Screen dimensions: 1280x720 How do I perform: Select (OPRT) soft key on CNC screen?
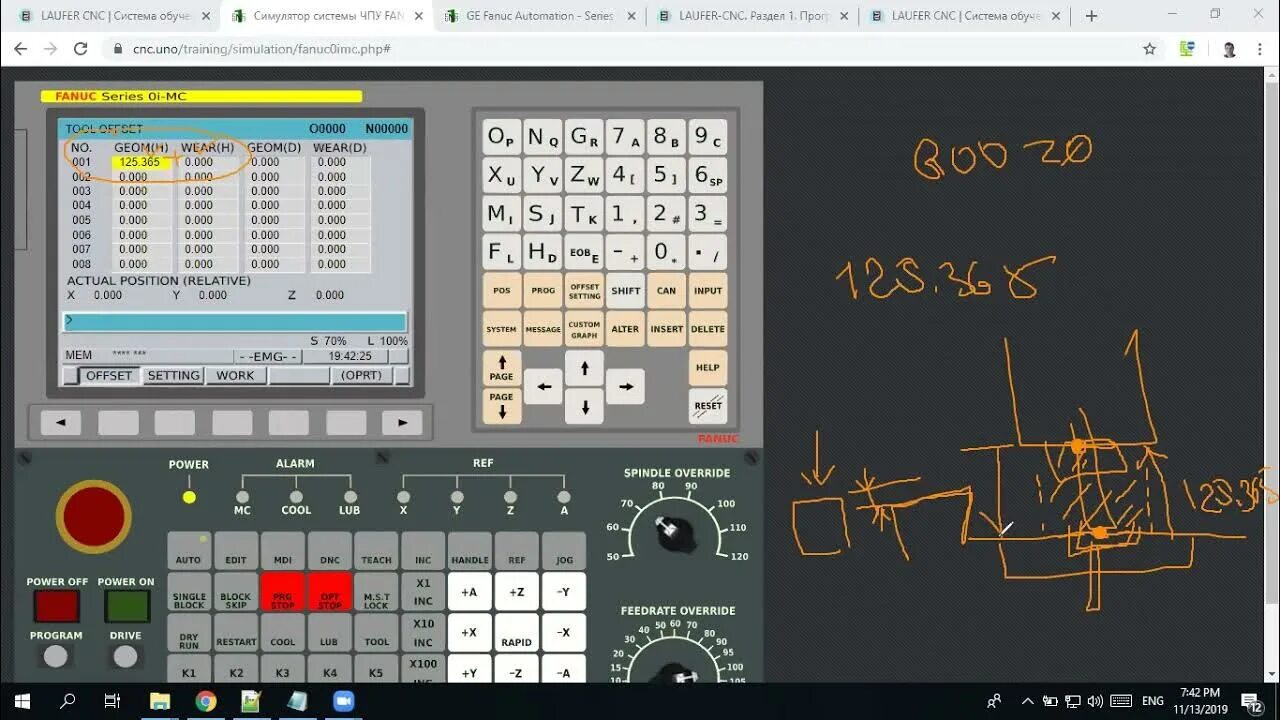(x=362, y=375)
